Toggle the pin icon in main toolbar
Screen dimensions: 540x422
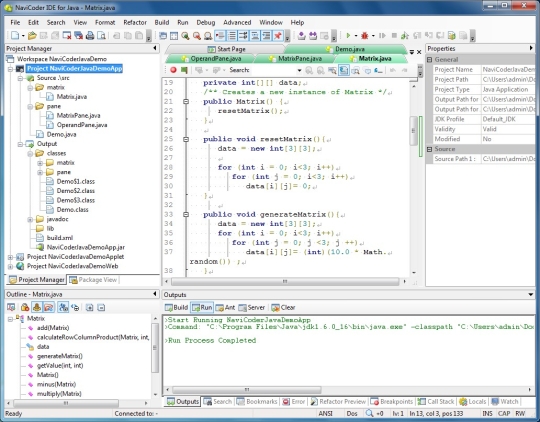pyautogui.click(x=278, y=35)
